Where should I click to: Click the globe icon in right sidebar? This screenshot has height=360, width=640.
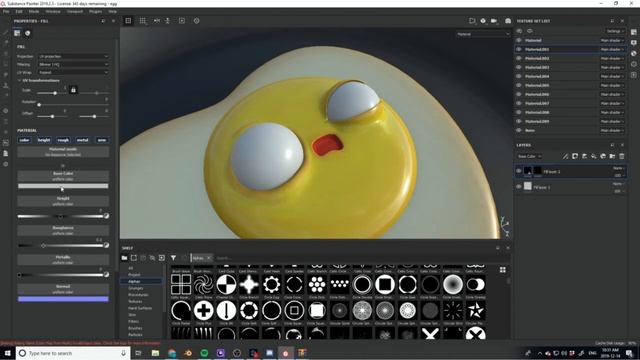(633, 53)
